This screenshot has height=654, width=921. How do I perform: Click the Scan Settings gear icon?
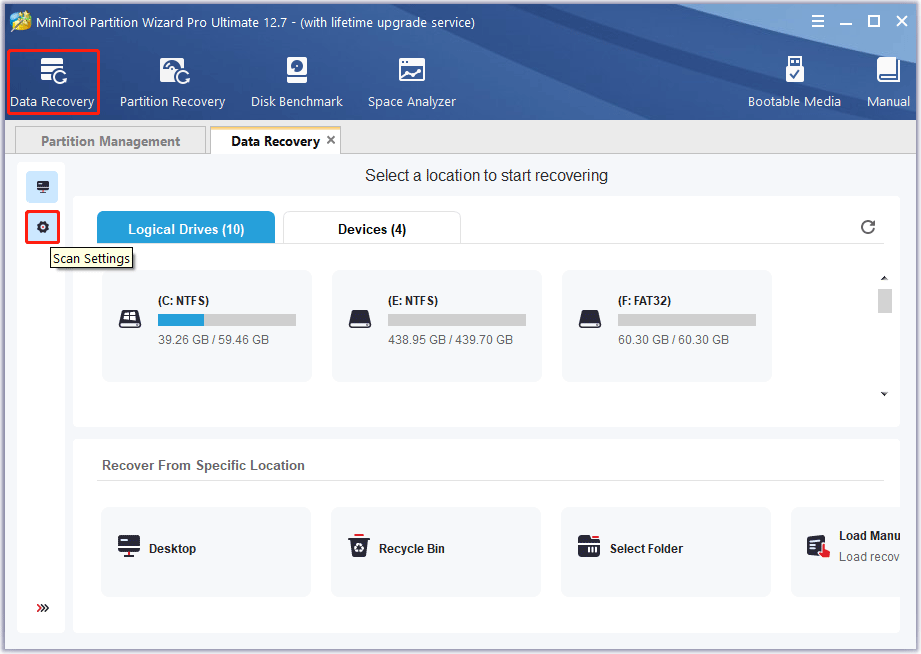(42, 227)
